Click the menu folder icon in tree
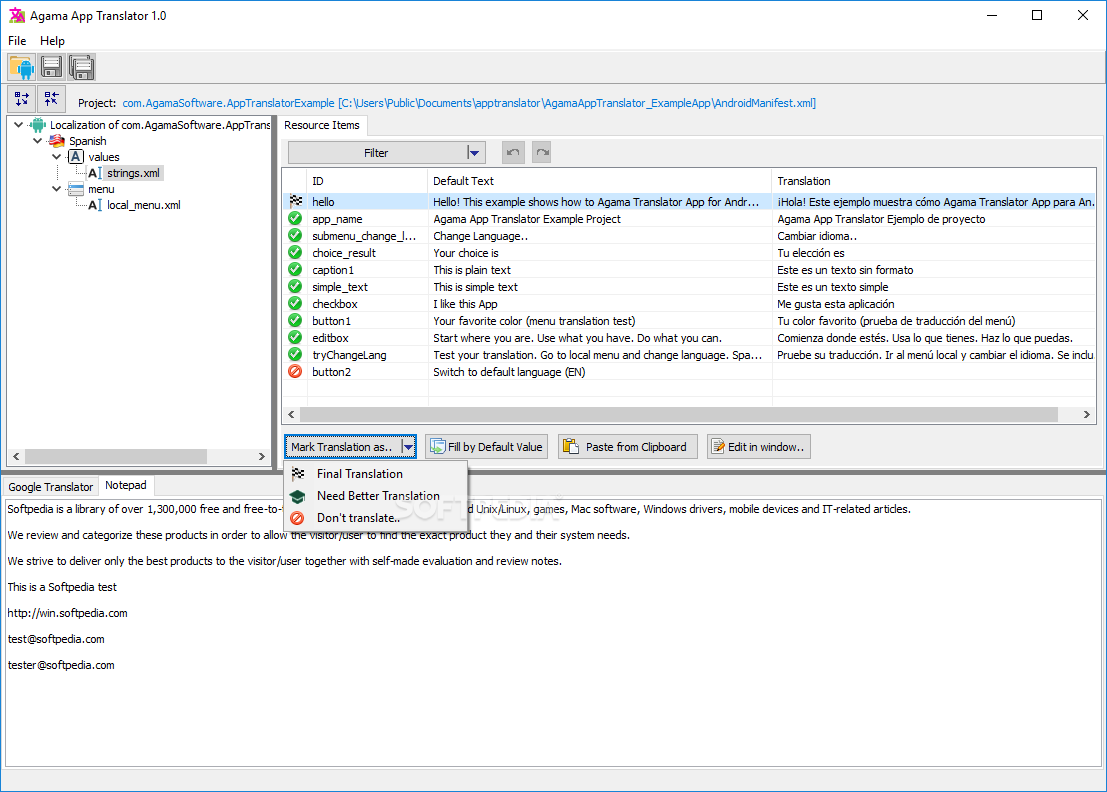This screenshot has width=1107, height=792. 76,189
